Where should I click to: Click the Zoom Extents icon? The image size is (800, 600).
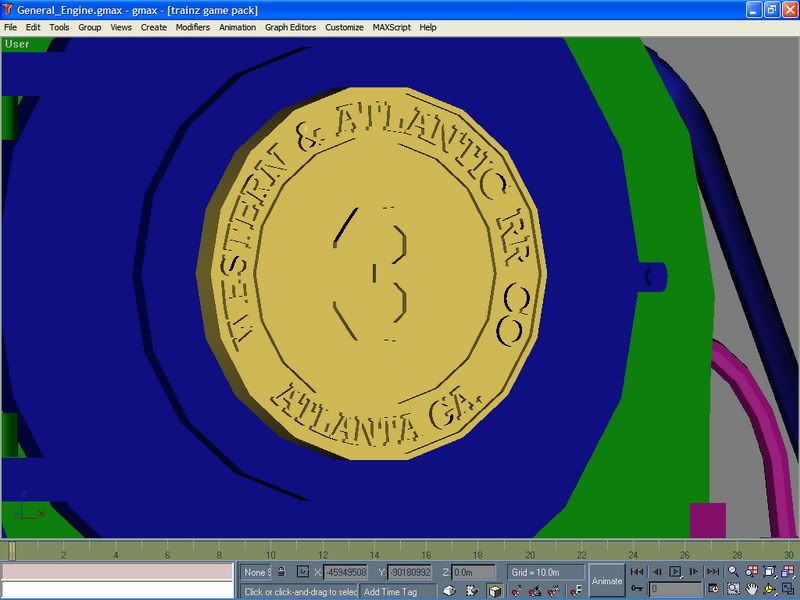click(769, 571)
